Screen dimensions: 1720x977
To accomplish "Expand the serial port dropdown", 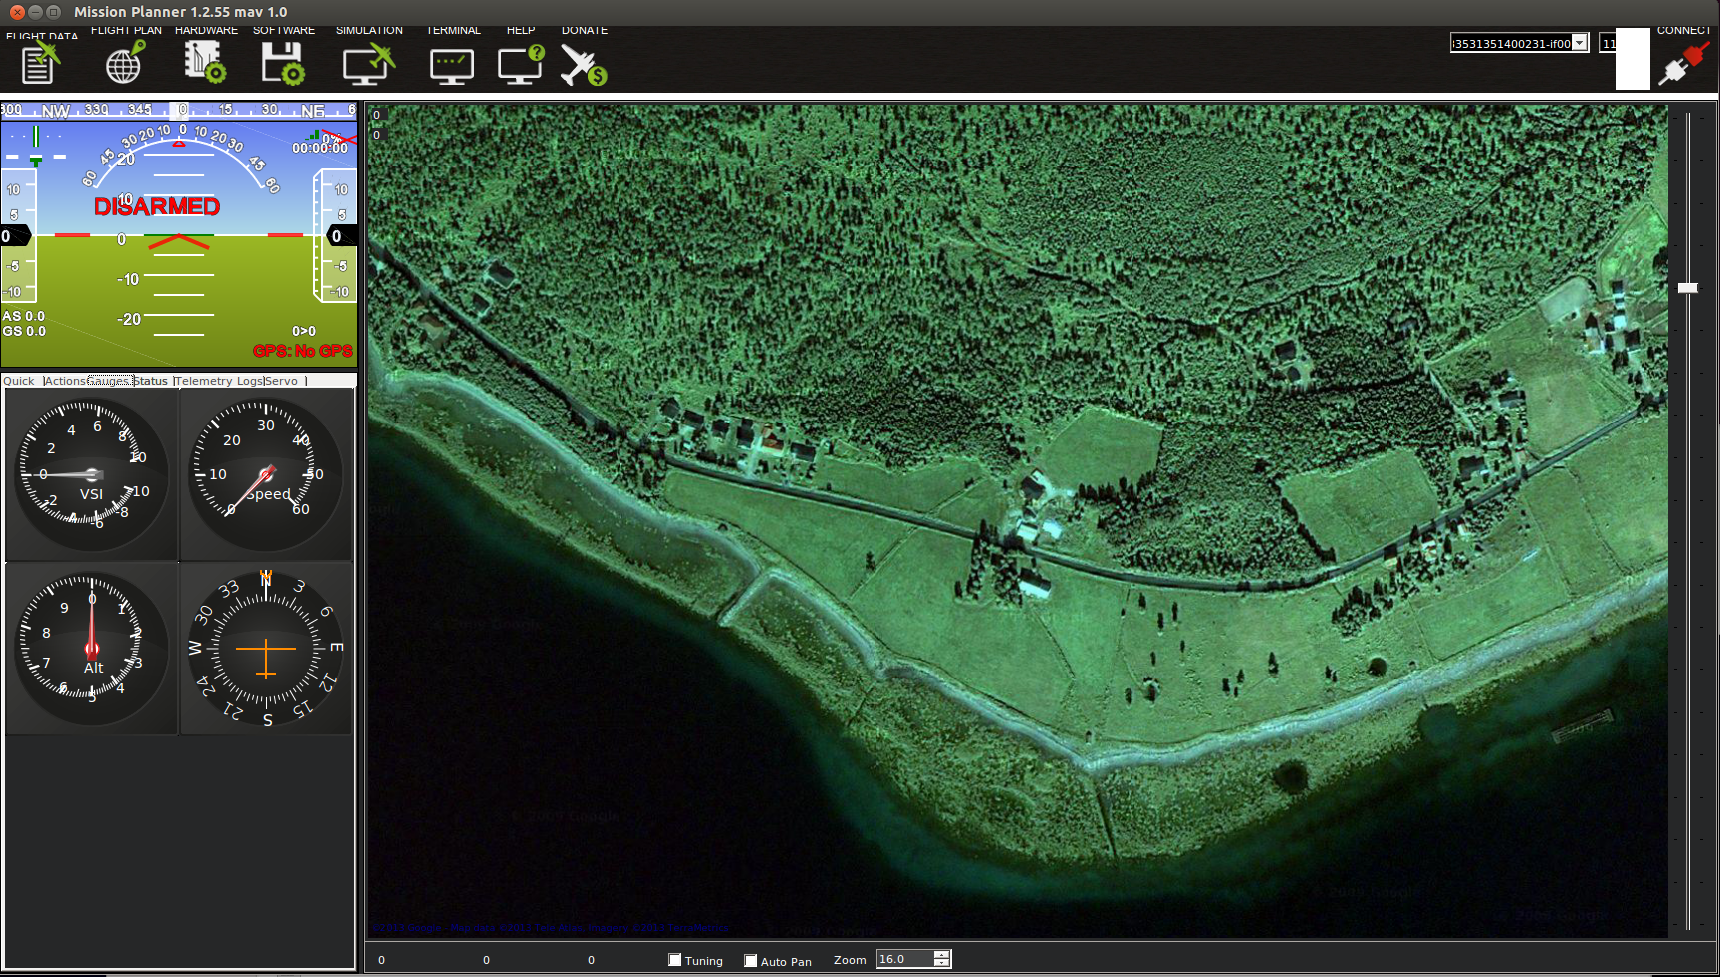I will click(x=1580, y=43).
